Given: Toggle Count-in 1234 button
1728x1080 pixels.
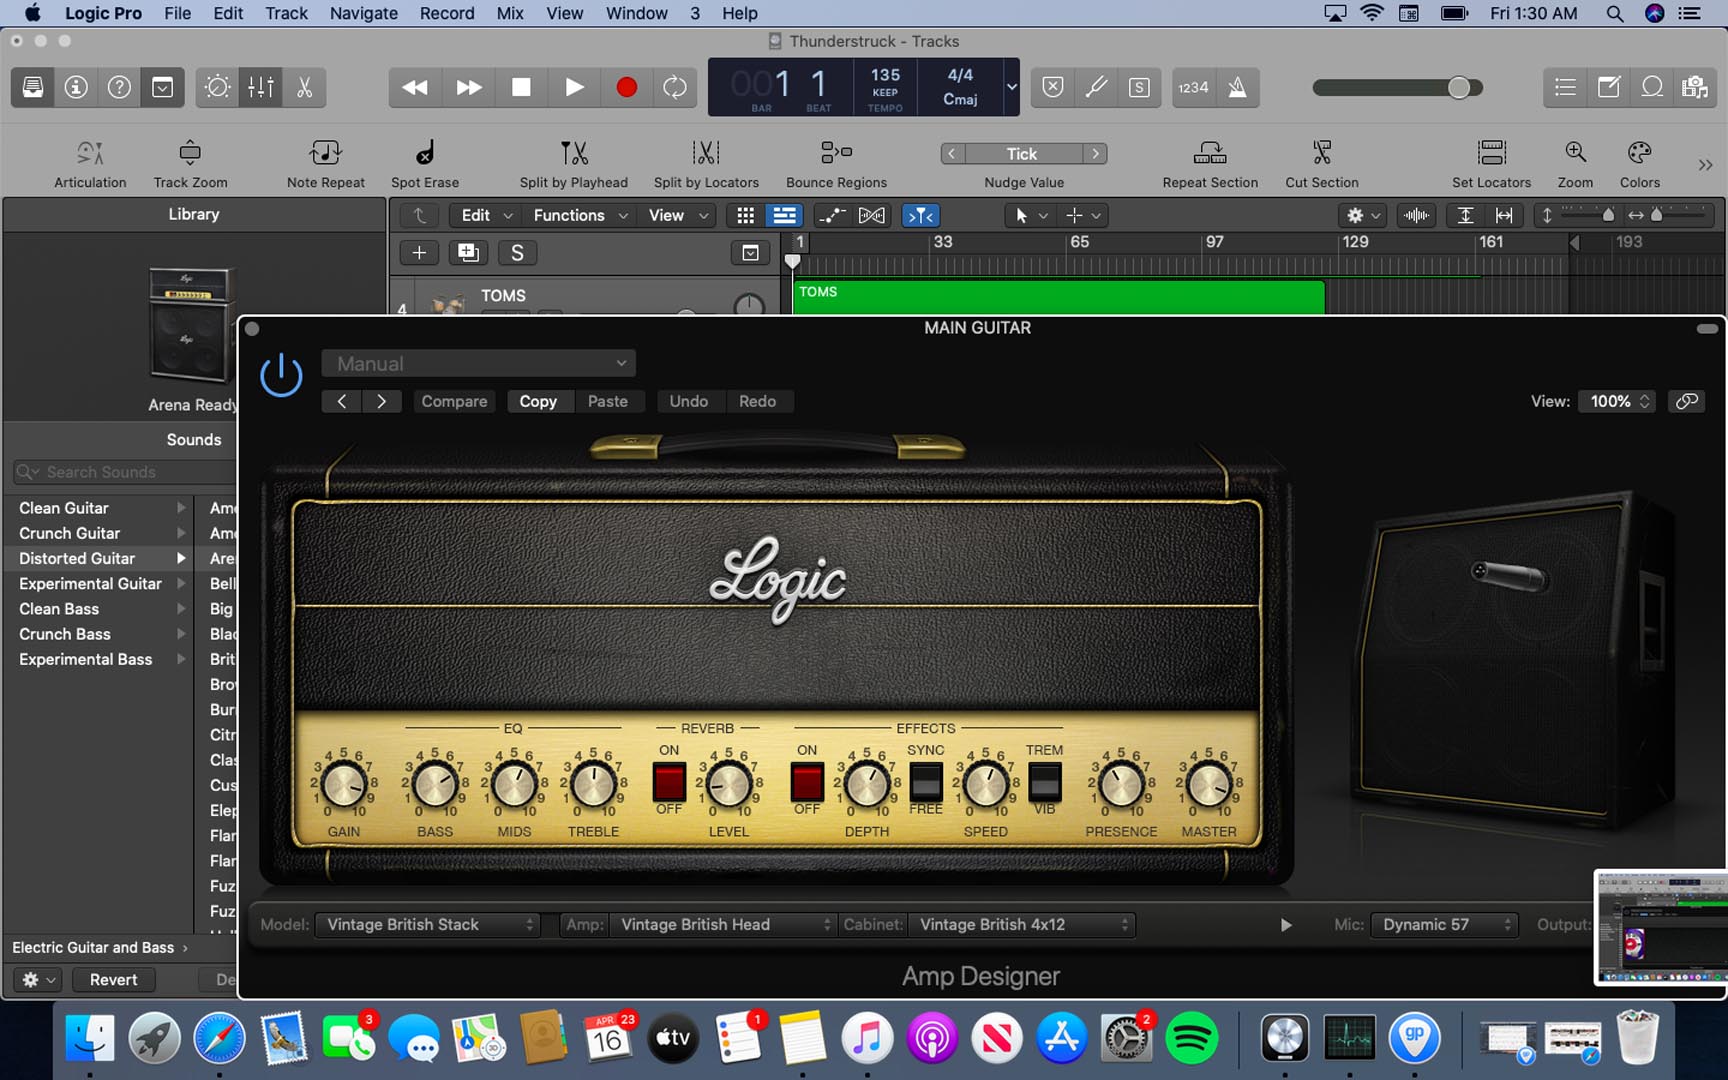Looking at the screenshot, I should [1193, 87].
